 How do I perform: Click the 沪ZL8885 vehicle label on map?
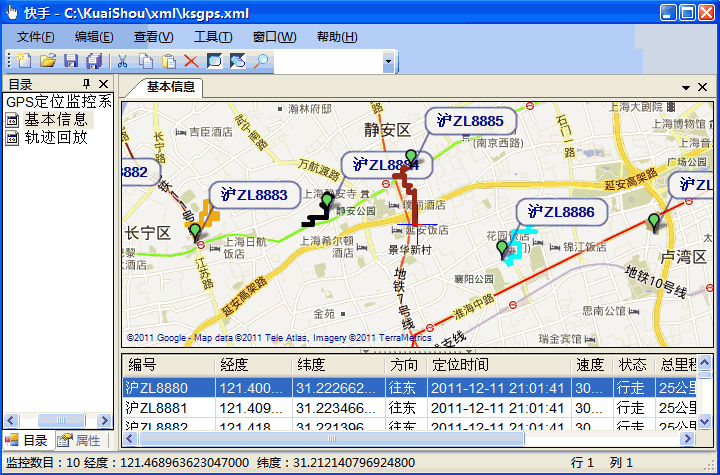pos(471,121)
